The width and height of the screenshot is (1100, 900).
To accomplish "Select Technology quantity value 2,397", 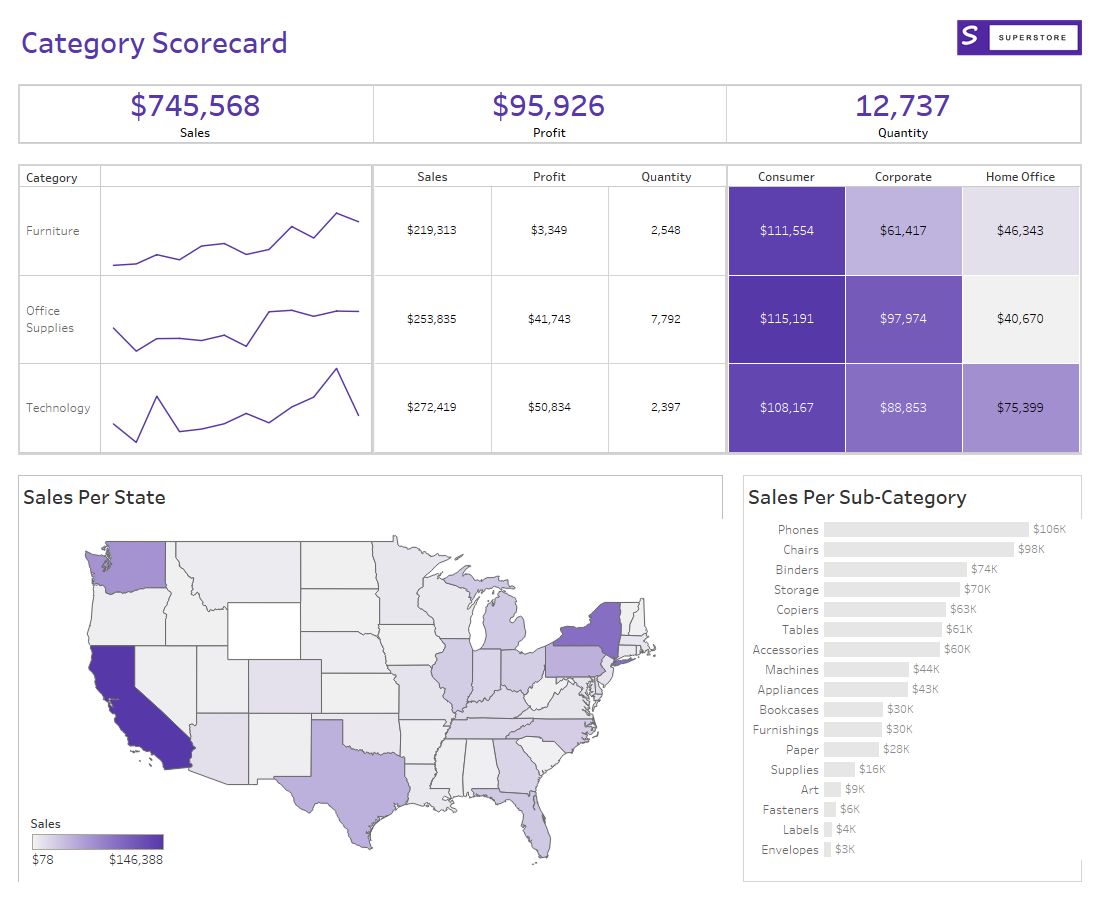I will point(666,407).
